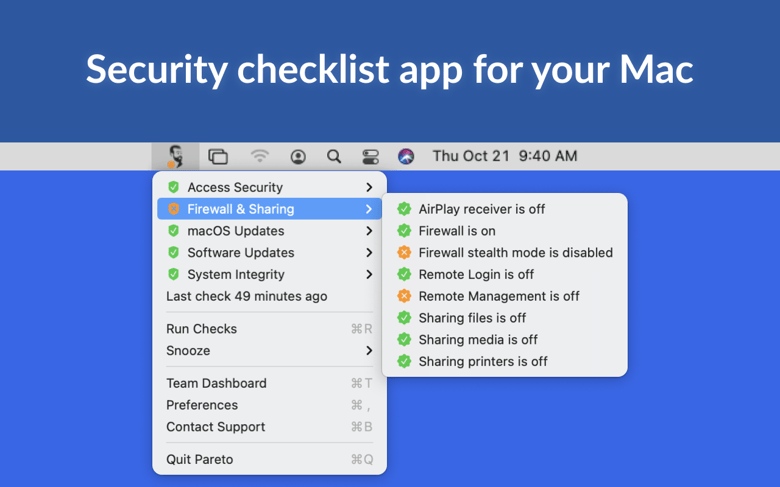
Task: Launch Siri from the menu bar
Action: (x=406, y=157)
